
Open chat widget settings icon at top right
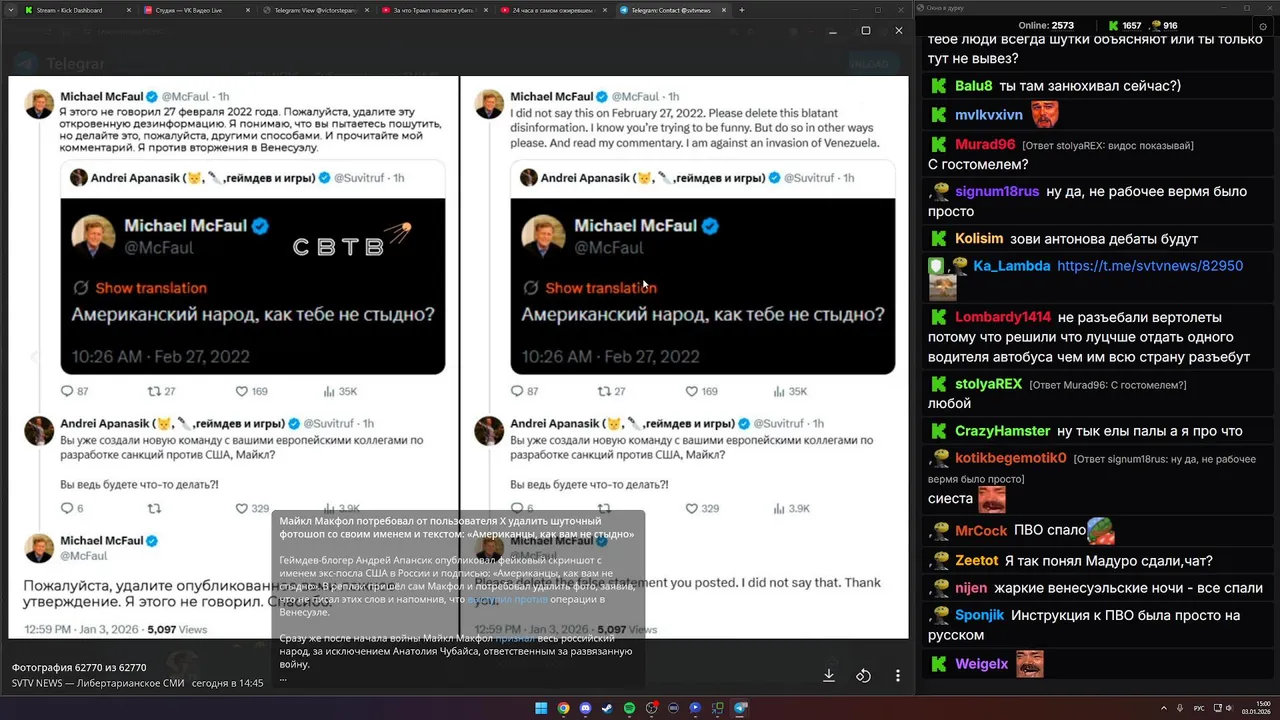(x=1263, y=27)
